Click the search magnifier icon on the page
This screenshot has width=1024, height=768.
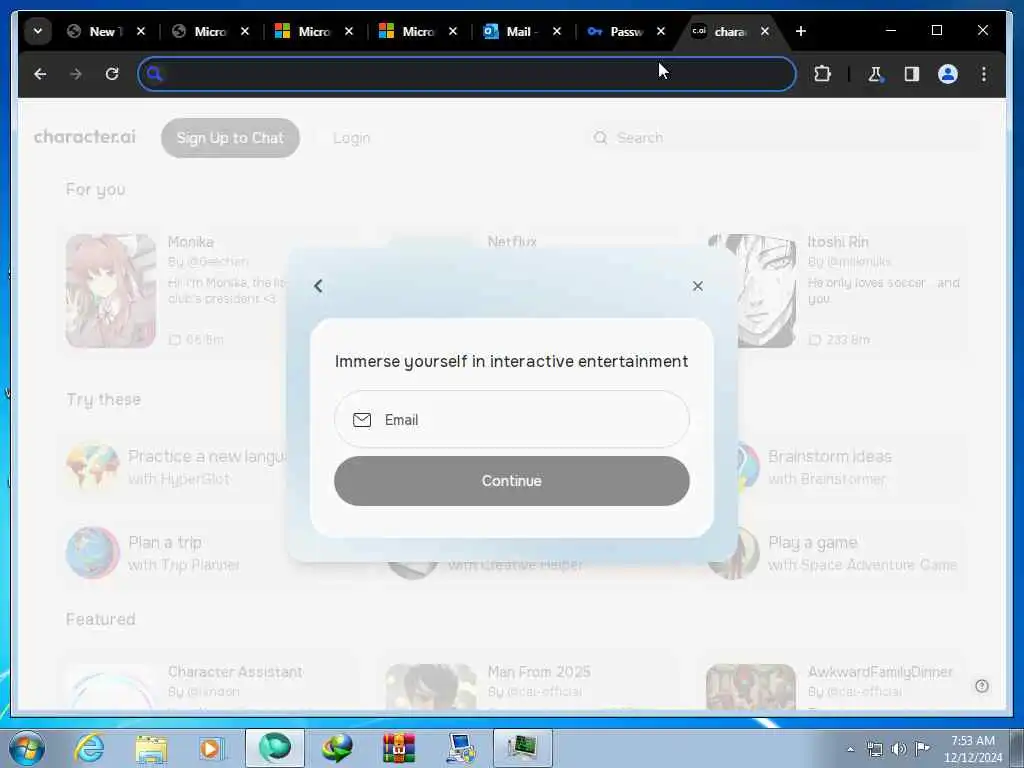[x=600, y=138]
